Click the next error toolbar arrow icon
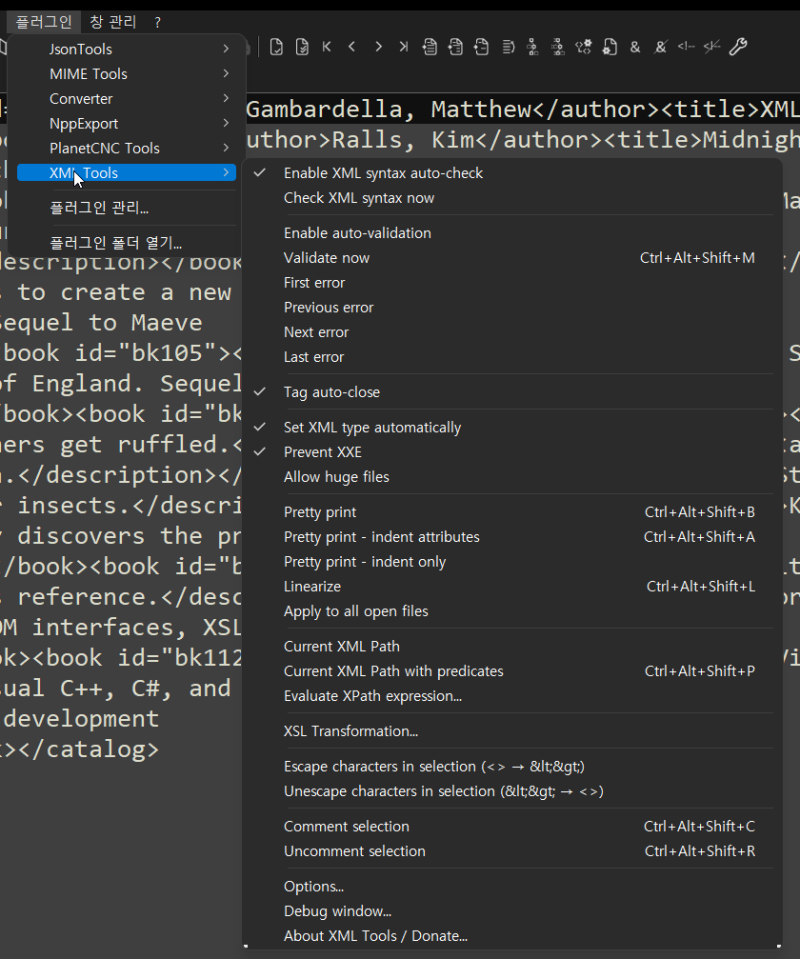800x959 pixels. pos(378,46)
